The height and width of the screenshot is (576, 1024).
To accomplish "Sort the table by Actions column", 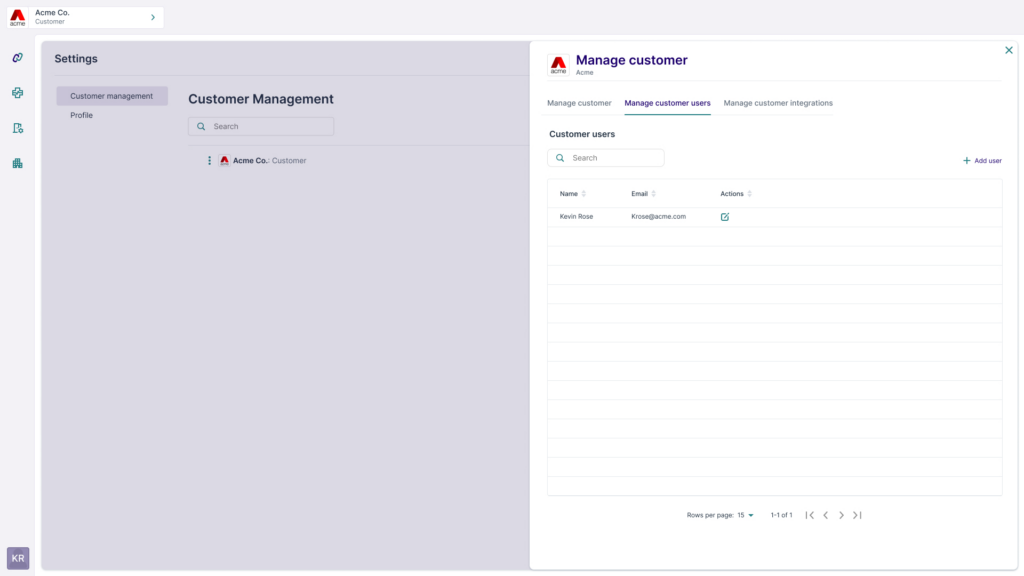I will point(750,194).
